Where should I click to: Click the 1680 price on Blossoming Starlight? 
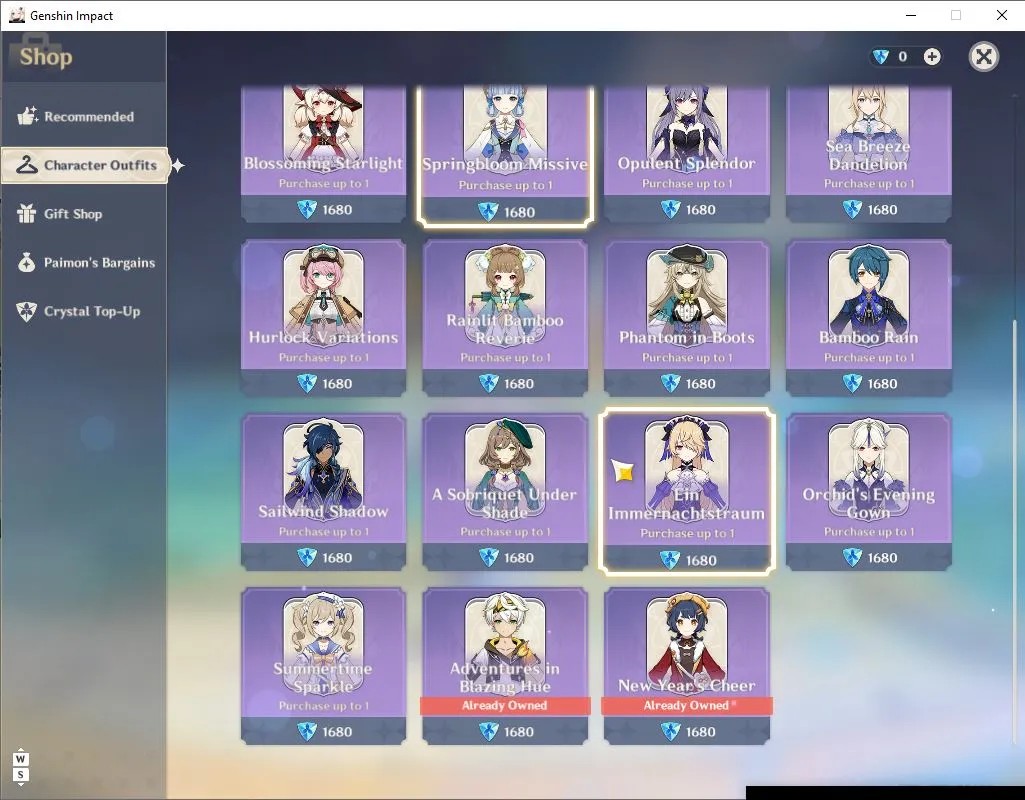[x=337, y=210]
